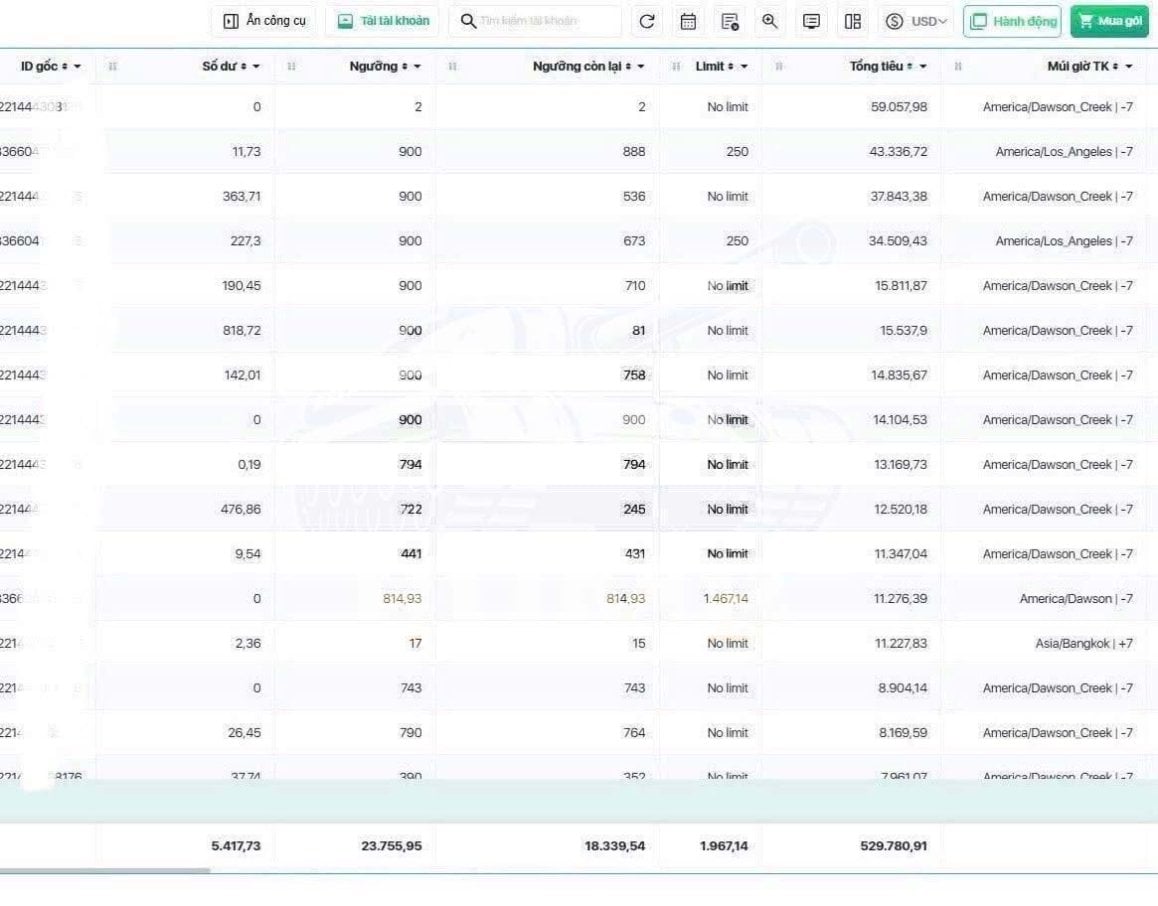Click the horizontal scrollbar at table bottom
The height and width of the screenshot is (906, 1158).
[x=105, y=871]
